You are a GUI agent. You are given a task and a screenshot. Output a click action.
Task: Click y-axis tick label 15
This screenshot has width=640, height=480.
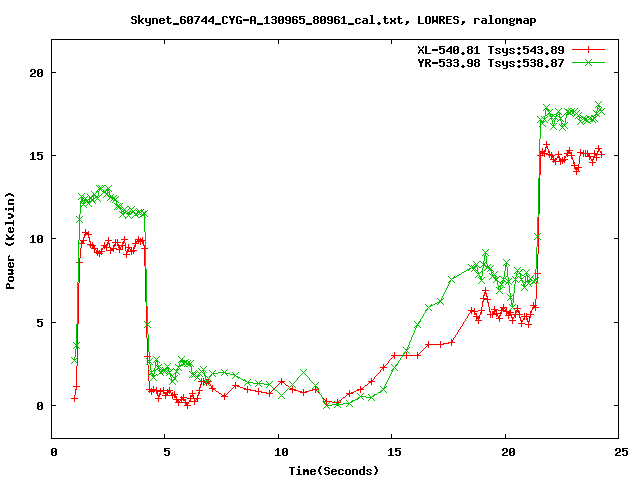[36, 156]
